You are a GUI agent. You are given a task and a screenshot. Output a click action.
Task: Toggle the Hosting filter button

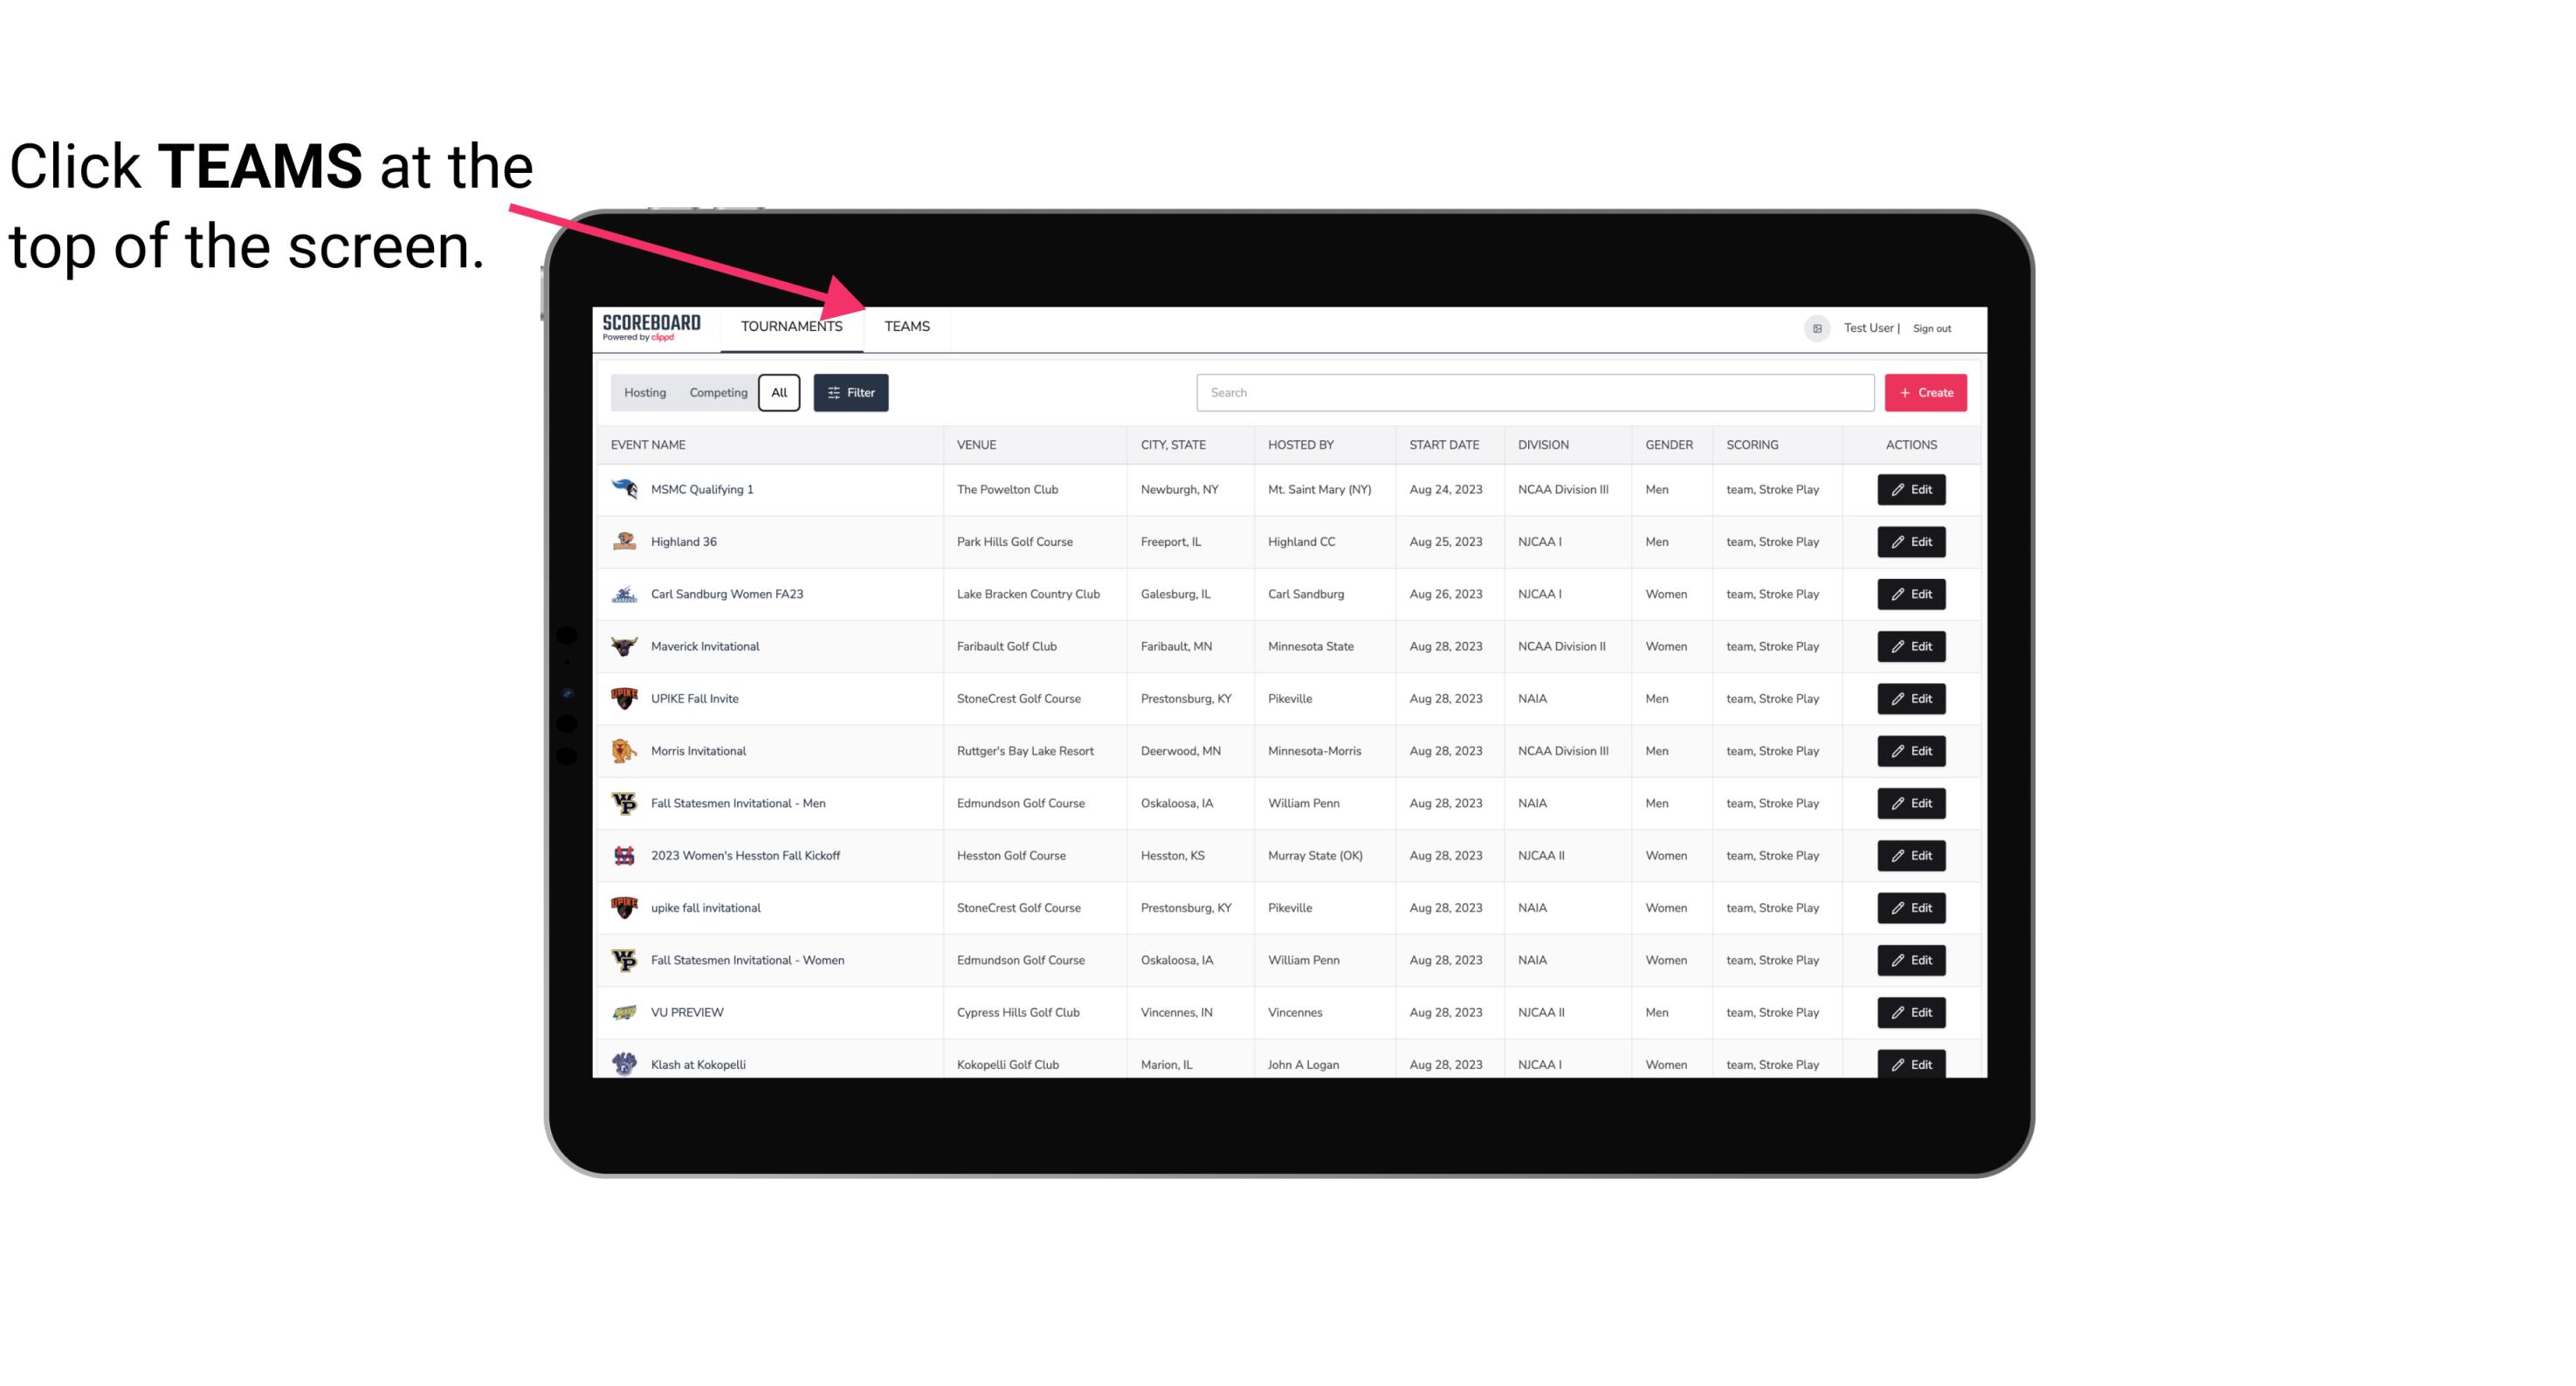point(644,393)
